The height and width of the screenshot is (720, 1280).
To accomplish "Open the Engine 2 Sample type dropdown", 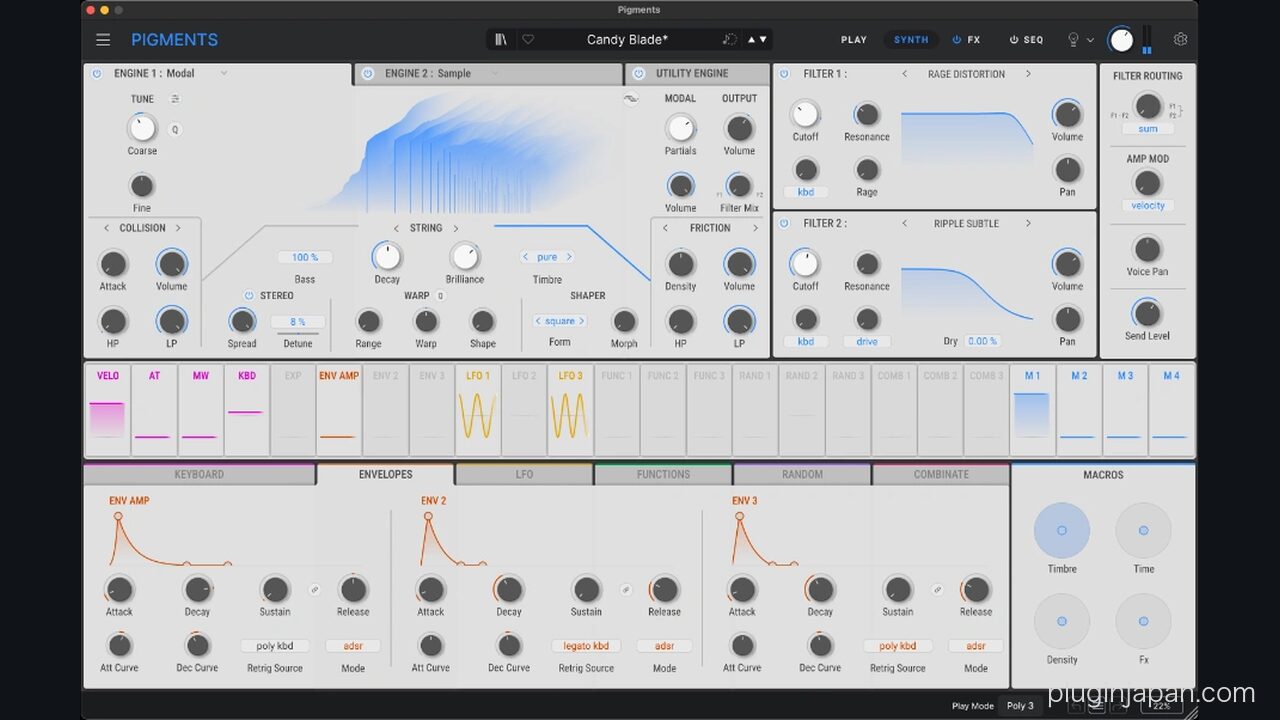I will click(x=494, y=74).
